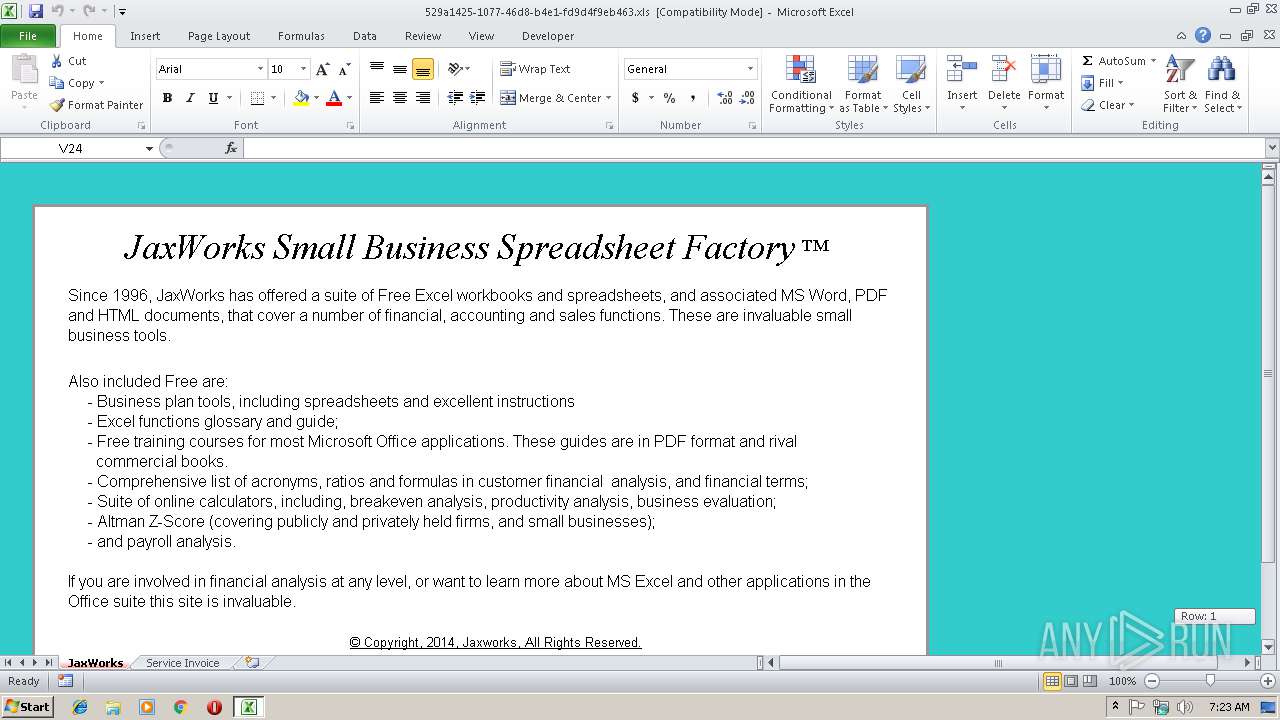
Task: Click the Format cells icon
Action: (x=1046, y=69)
